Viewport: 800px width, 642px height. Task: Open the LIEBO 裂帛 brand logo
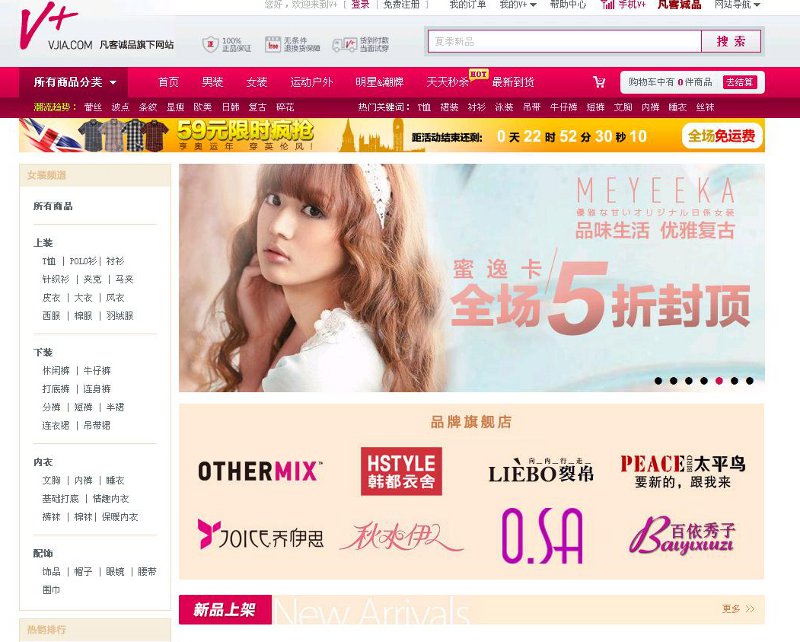[x=540, y=471]
